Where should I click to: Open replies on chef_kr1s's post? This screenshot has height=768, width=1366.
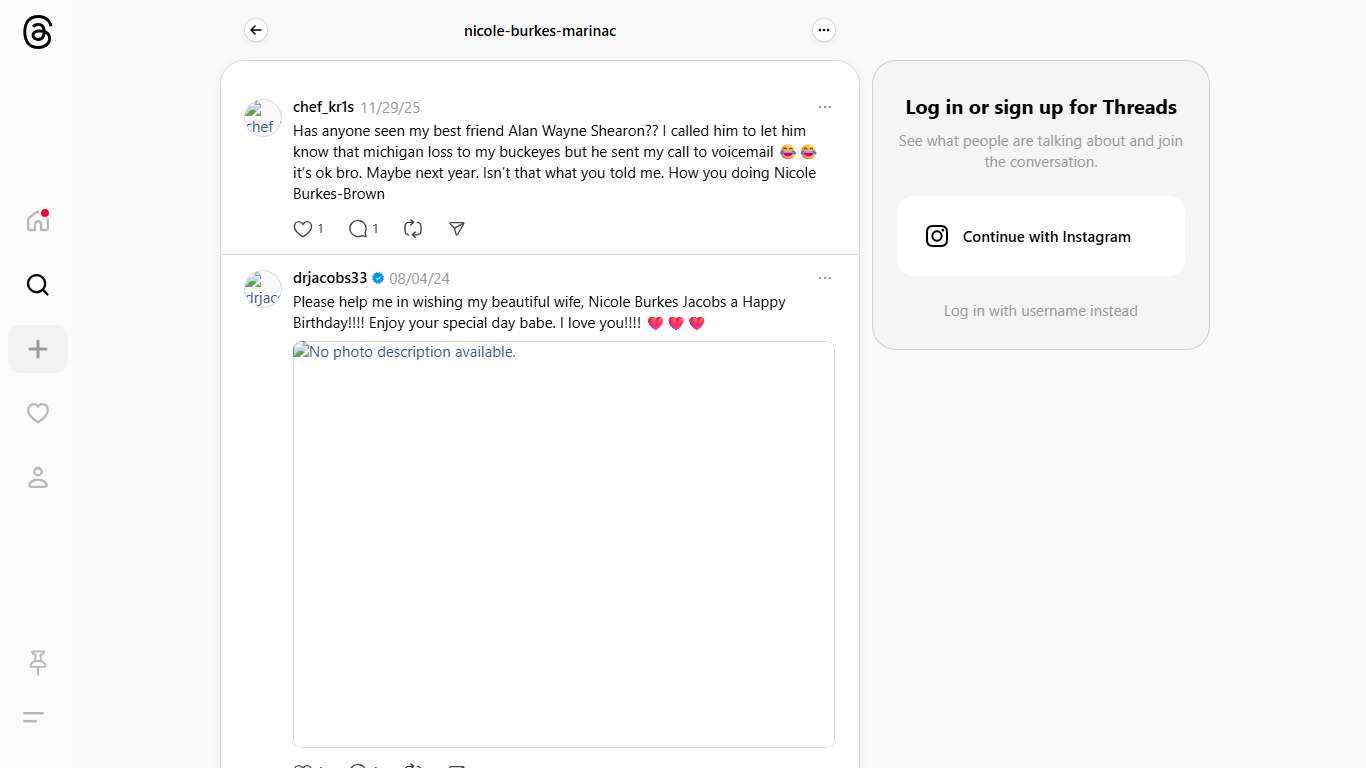[358, 229]
